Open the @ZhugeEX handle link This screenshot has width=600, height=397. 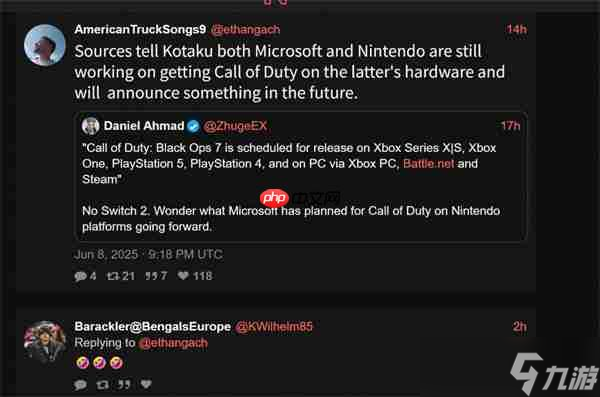pos(235,126)
